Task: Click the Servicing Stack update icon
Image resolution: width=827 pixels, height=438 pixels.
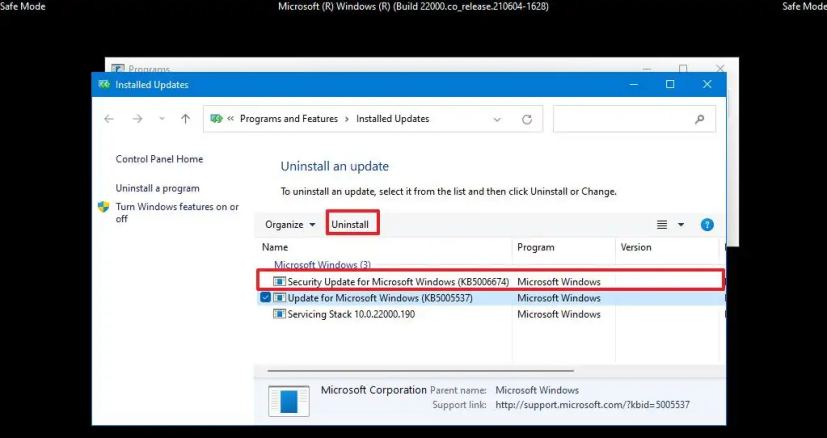Action: pyautogui.click(x=280, y=315)
